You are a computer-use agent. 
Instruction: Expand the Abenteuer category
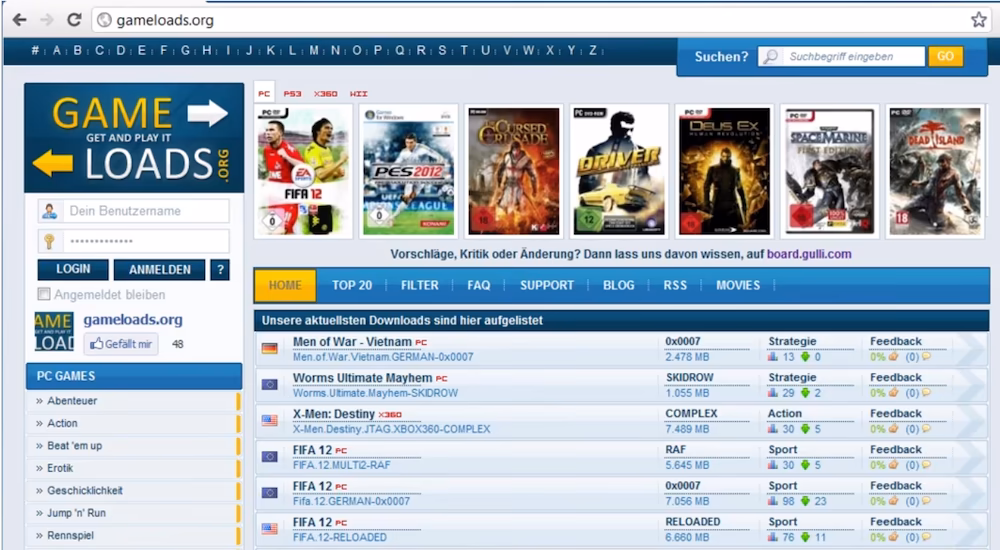pyautogui.click(x=72, y=401)
